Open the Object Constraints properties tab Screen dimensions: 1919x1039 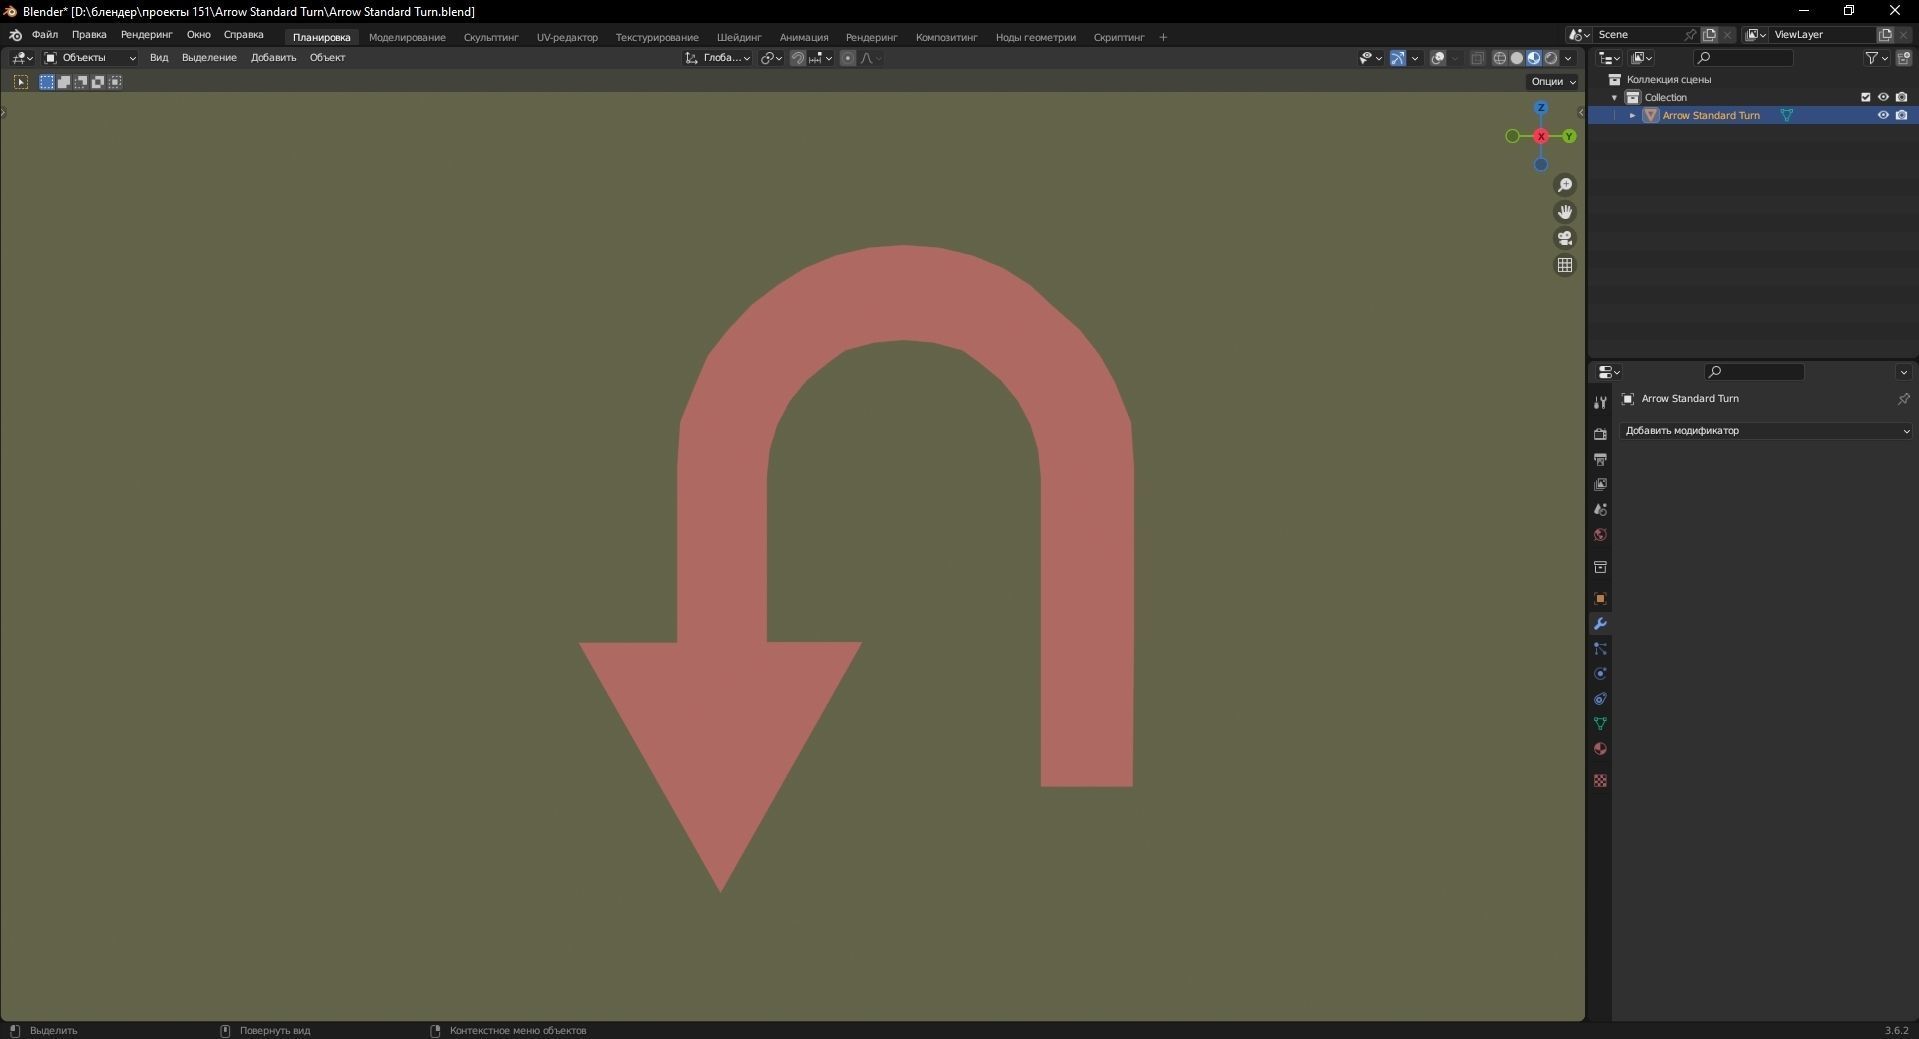coord(1600,699)
